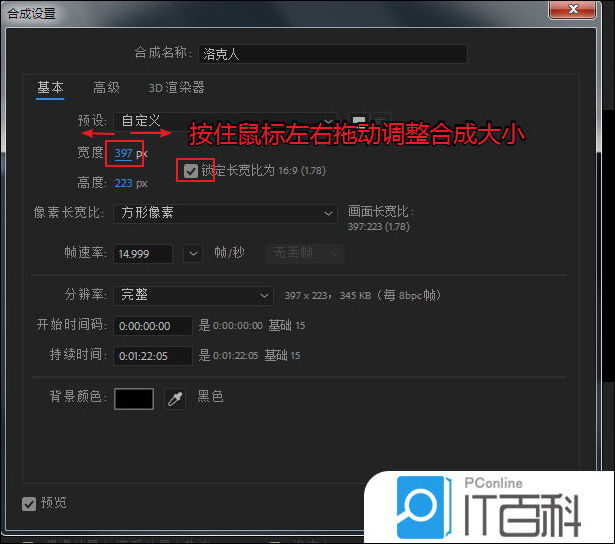Click the 帧速率 field showing 14.999
615x544 pixels.
(143, 254)
